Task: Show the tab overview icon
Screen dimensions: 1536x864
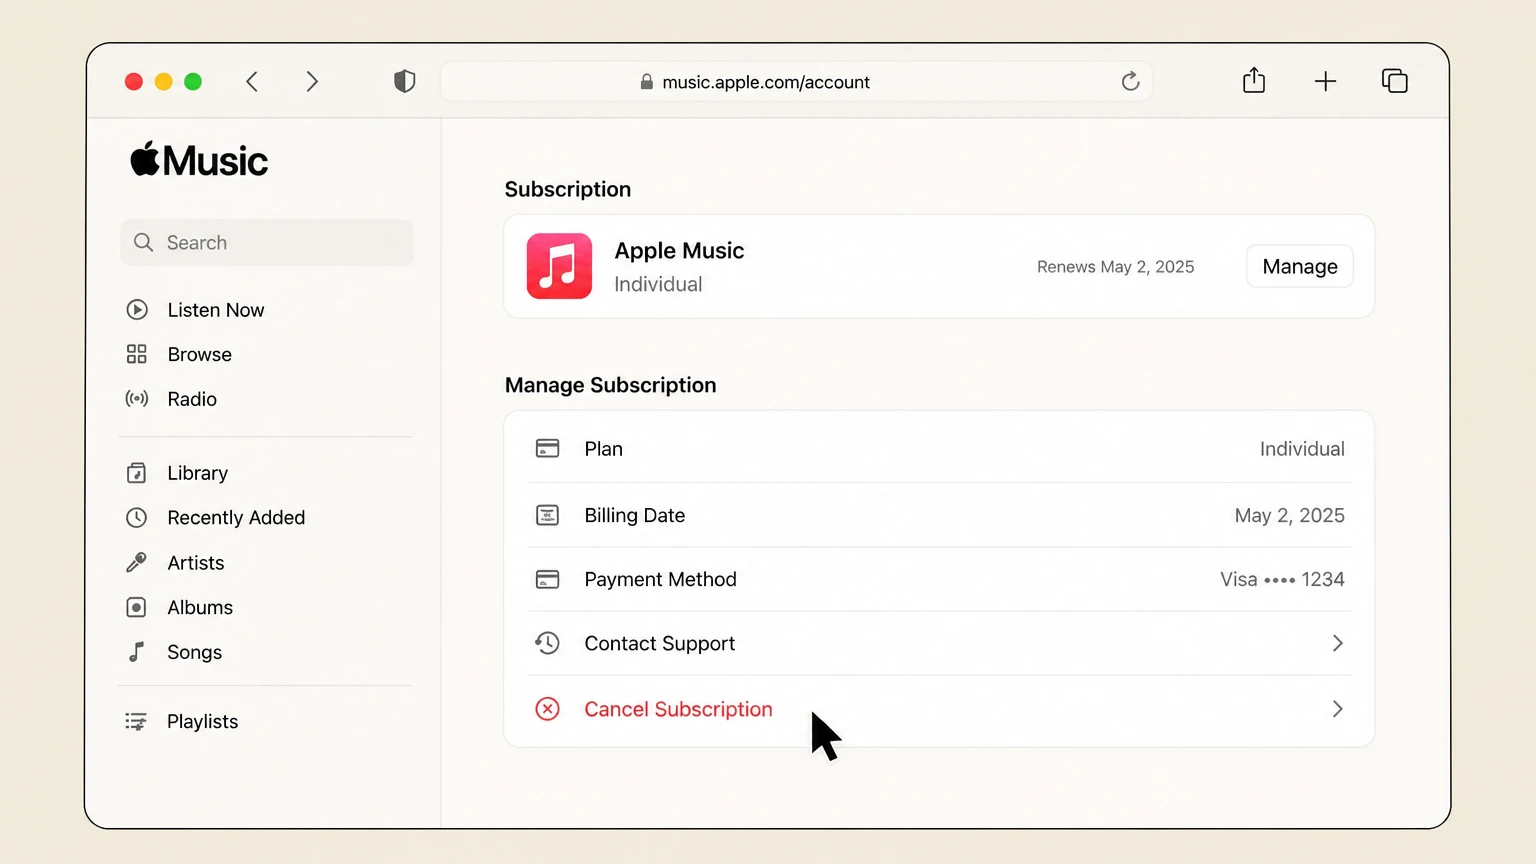Action: [1395, 81]
